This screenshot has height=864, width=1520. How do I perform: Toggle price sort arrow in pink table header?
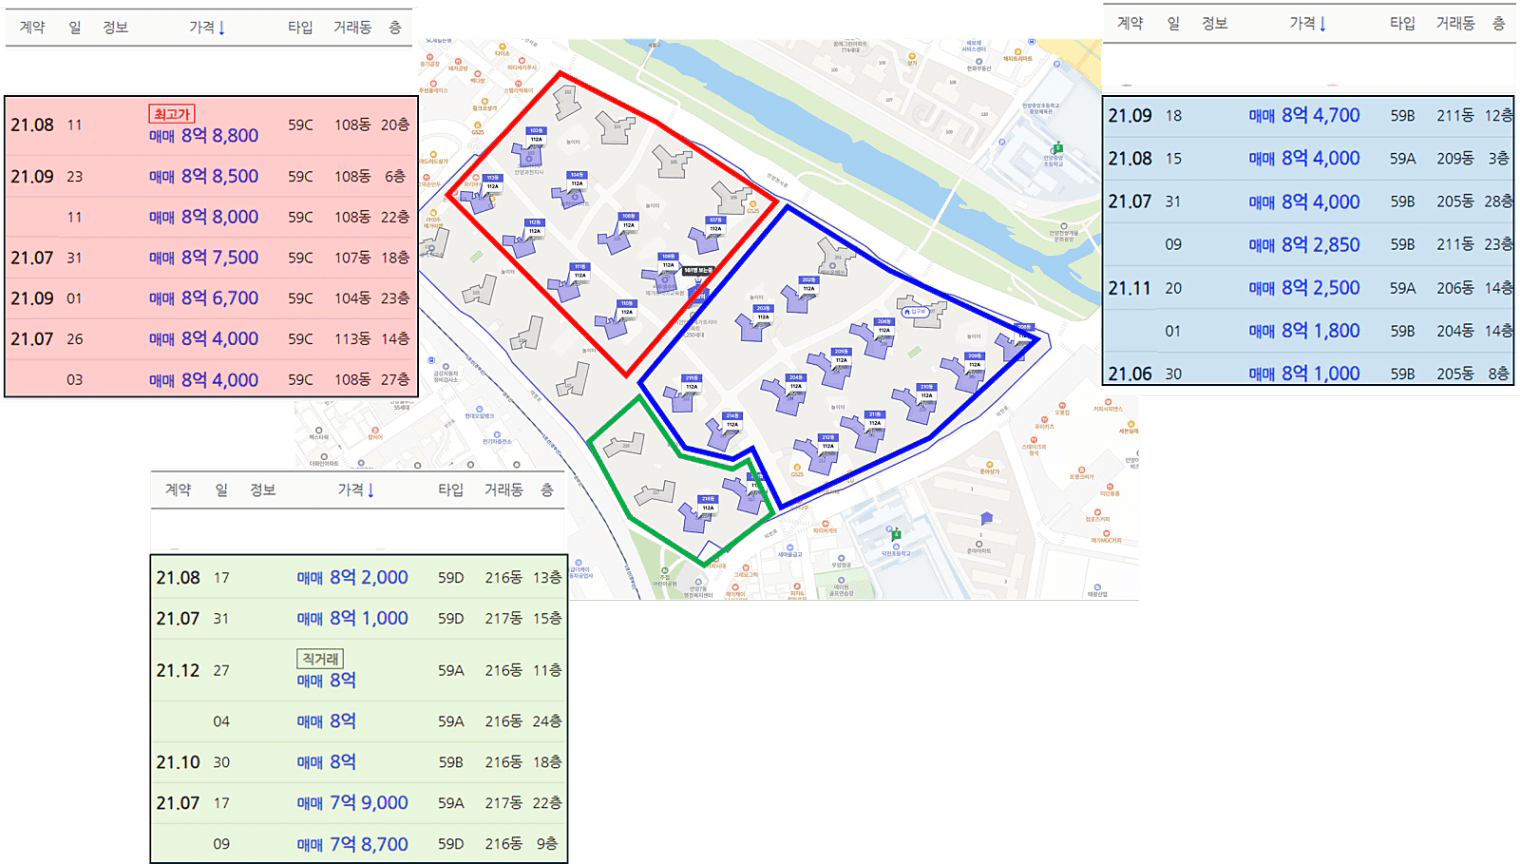pos(221,28)
